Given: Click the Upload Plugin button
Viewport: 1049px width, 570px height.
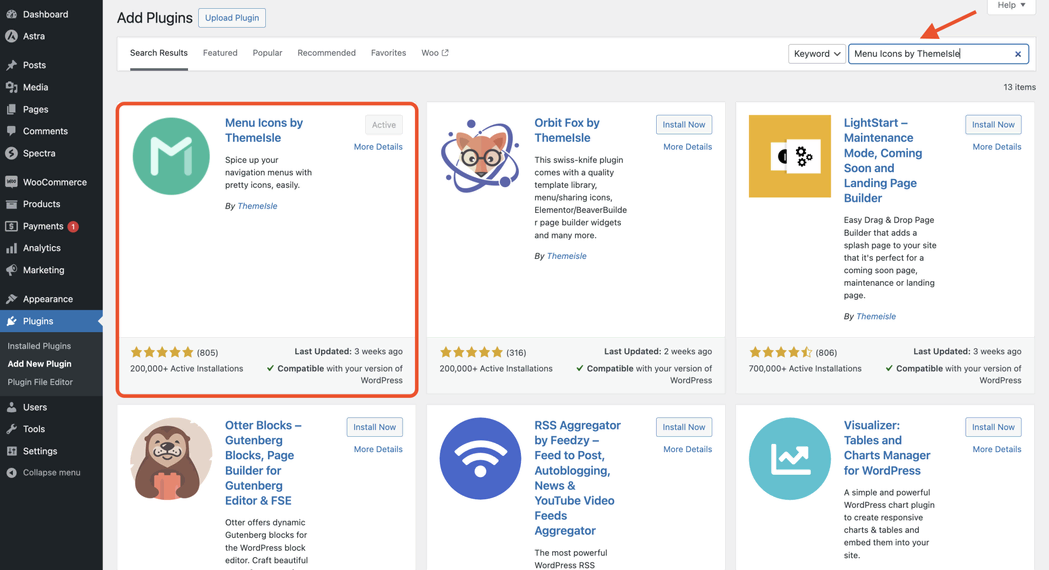Looking at the screenshot, I should [232, 18].
